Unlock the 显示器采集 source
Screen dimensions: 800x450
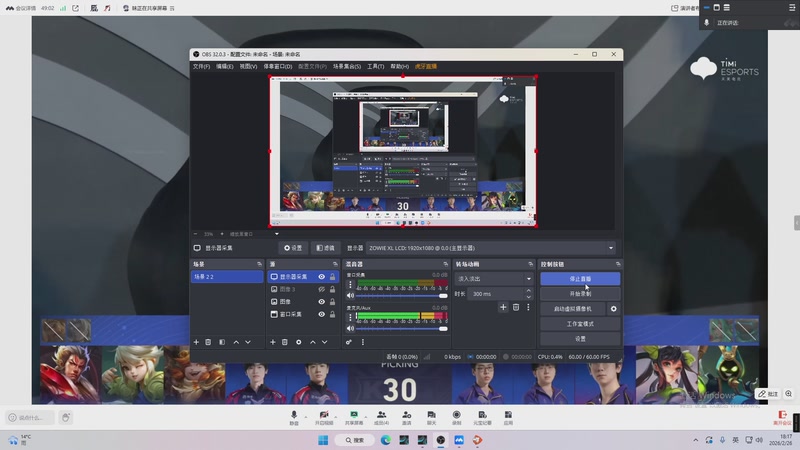(x=333, y=277)
